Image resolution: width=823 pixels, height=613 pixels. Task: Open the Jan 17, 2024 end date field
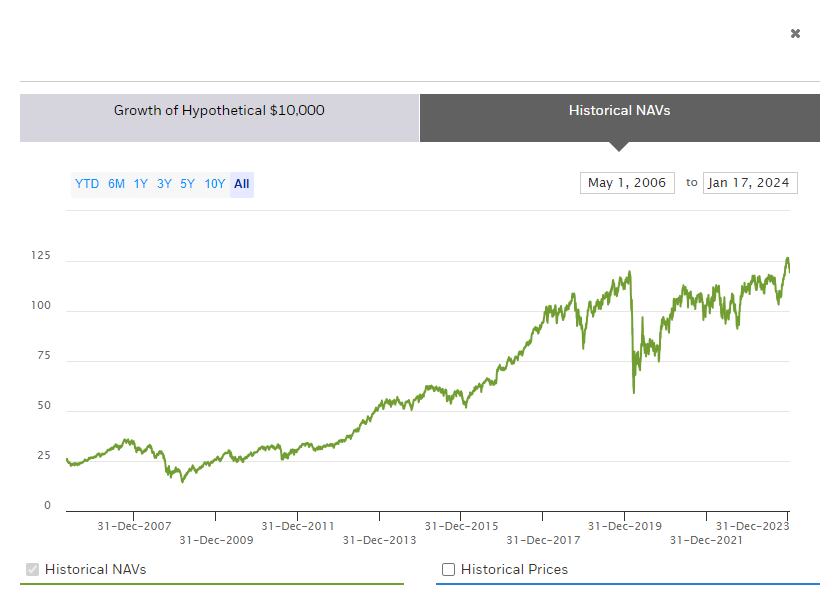click(x=750, y=183)
